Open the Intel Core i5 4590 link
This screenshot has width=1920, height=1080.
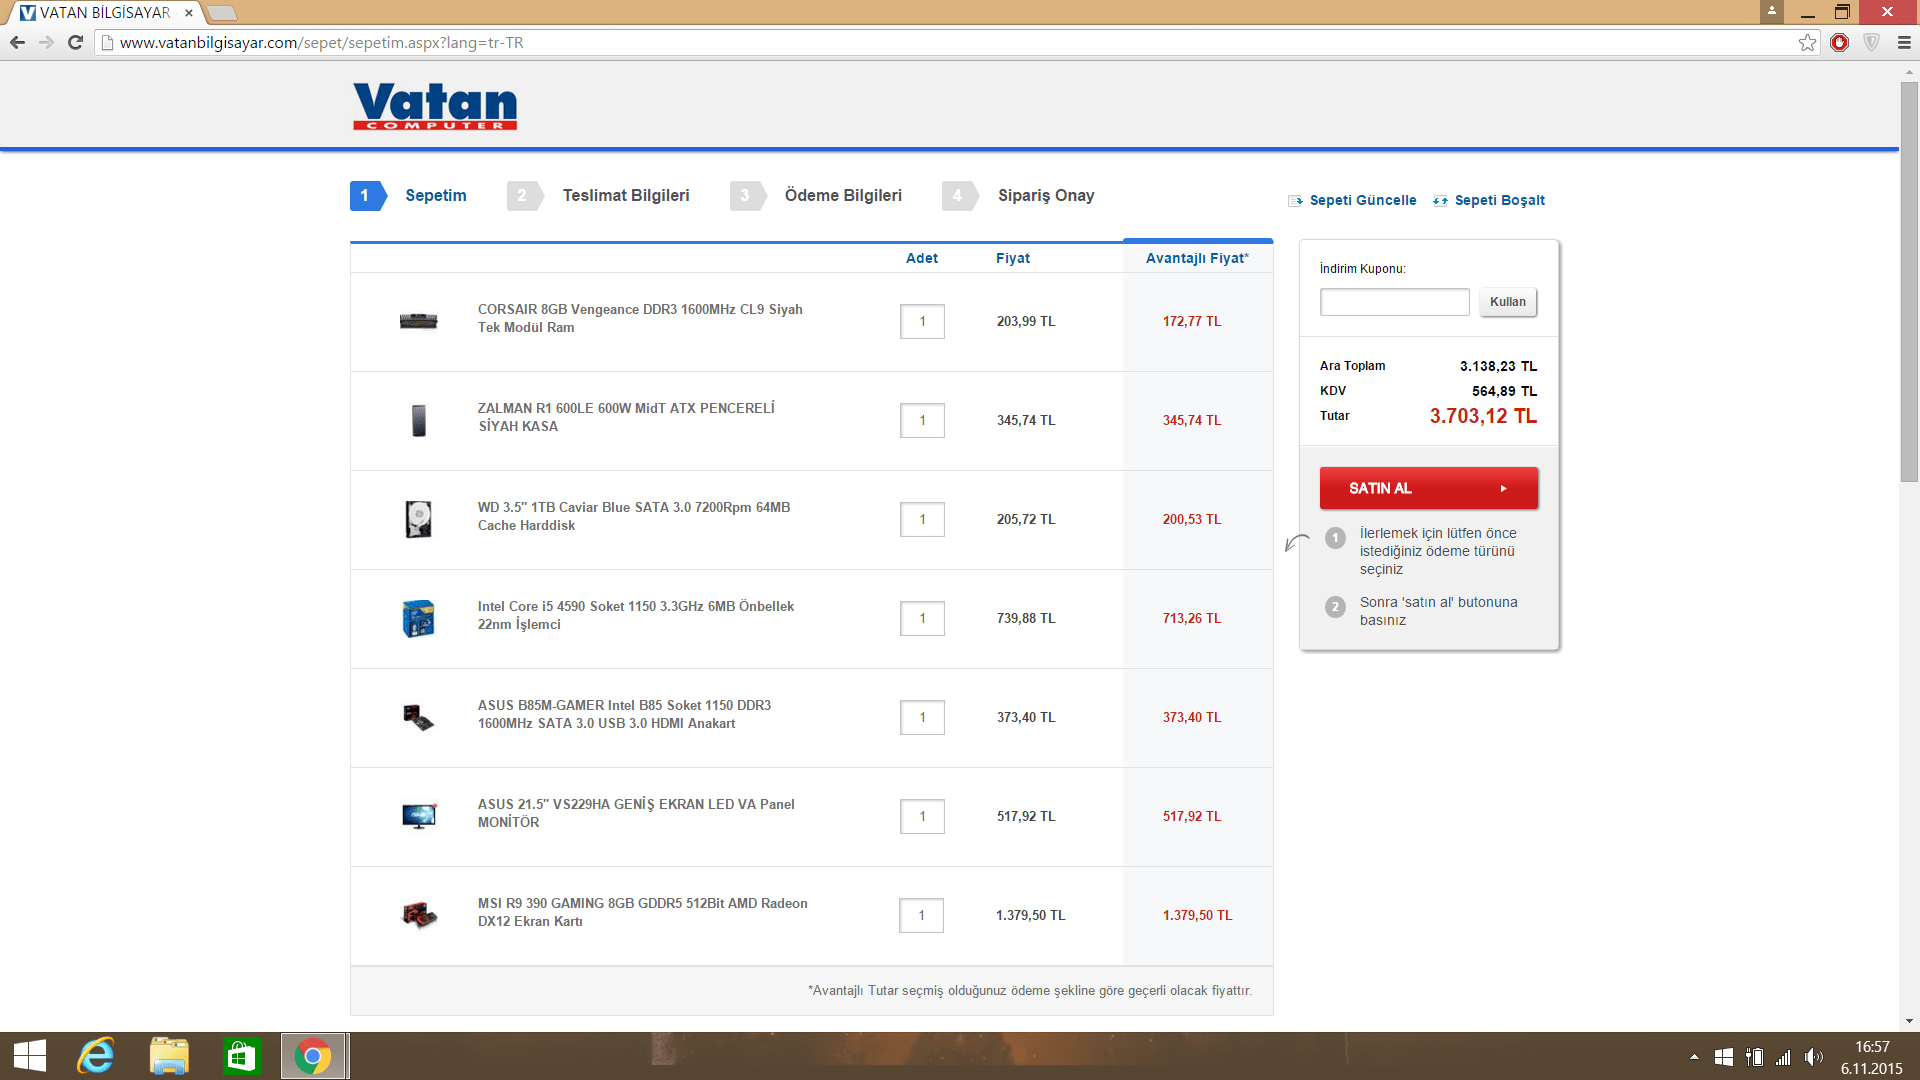(x=636, y=616)
